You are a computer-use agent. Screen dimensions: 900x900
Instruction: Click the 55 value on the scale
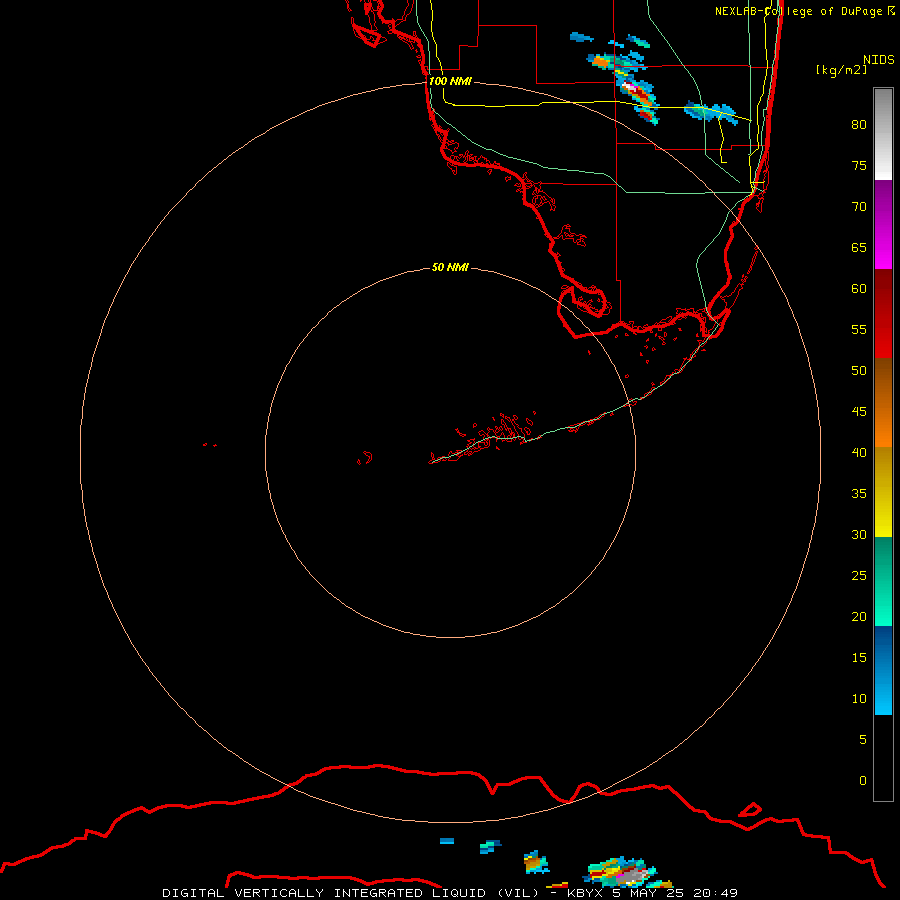859,329
